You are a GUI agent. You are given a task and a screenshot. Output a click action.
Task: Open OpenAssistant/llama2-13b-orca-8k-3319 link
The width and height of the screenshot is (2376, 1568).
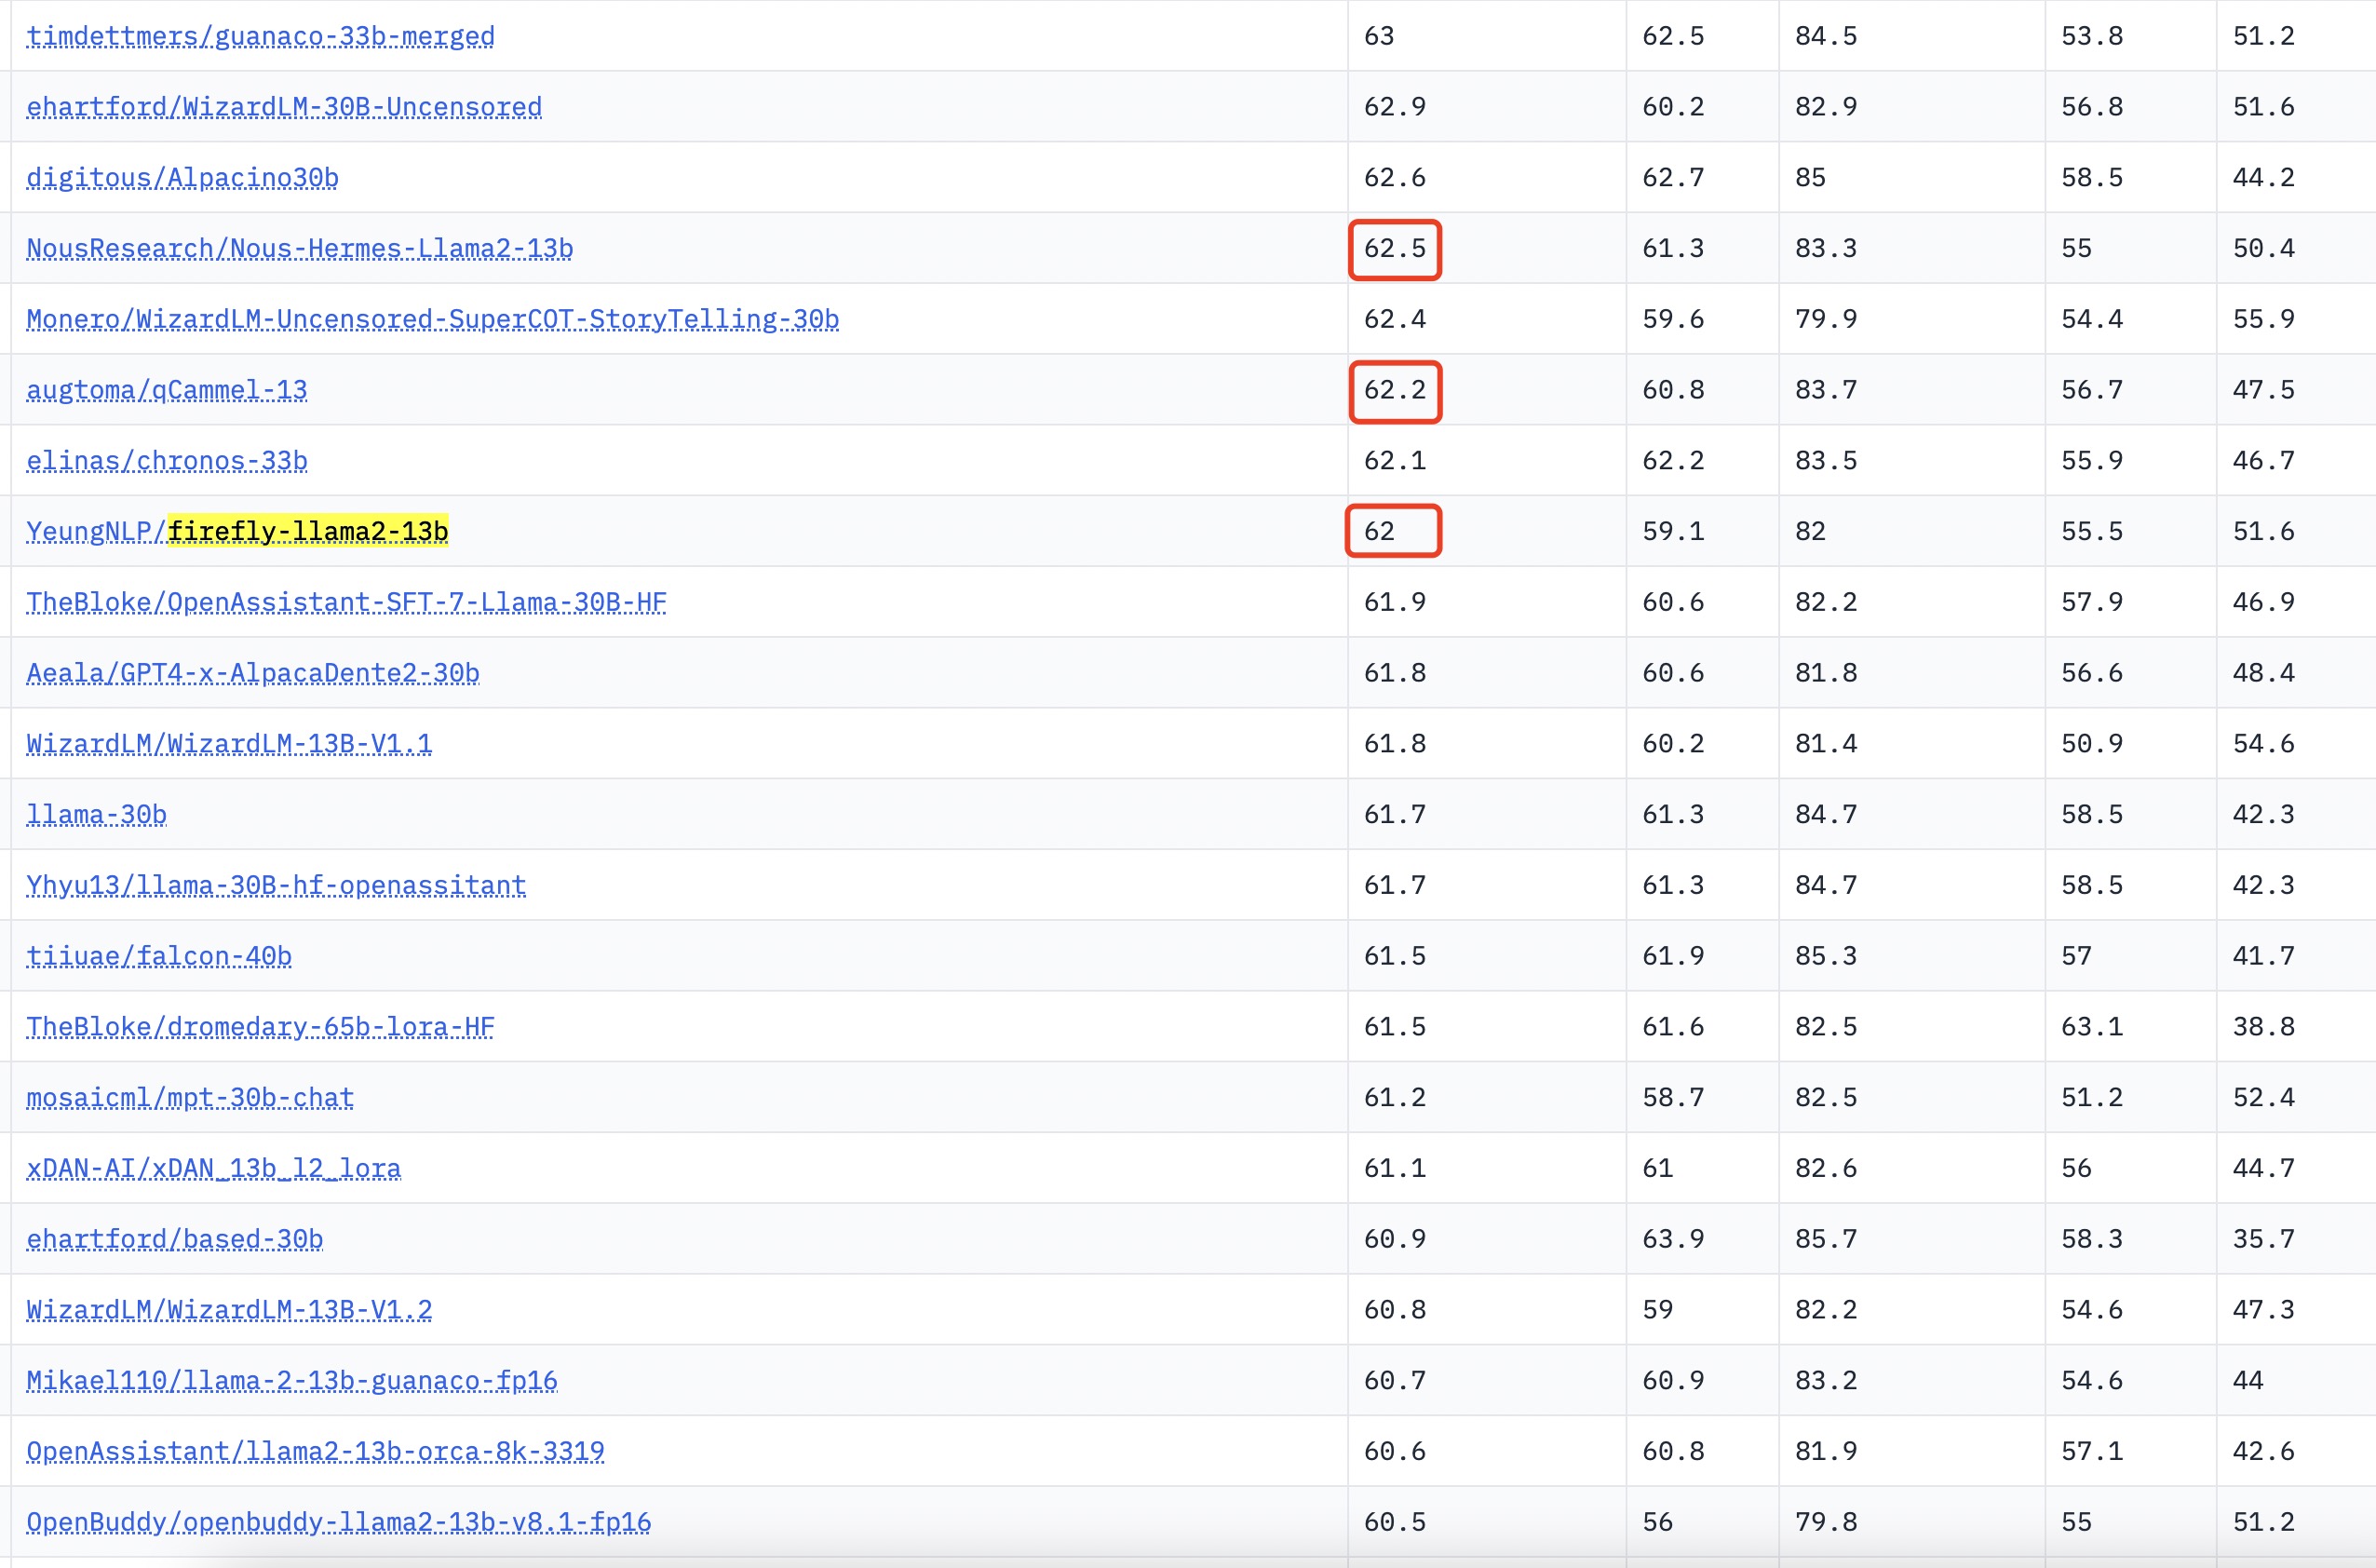315,1452
